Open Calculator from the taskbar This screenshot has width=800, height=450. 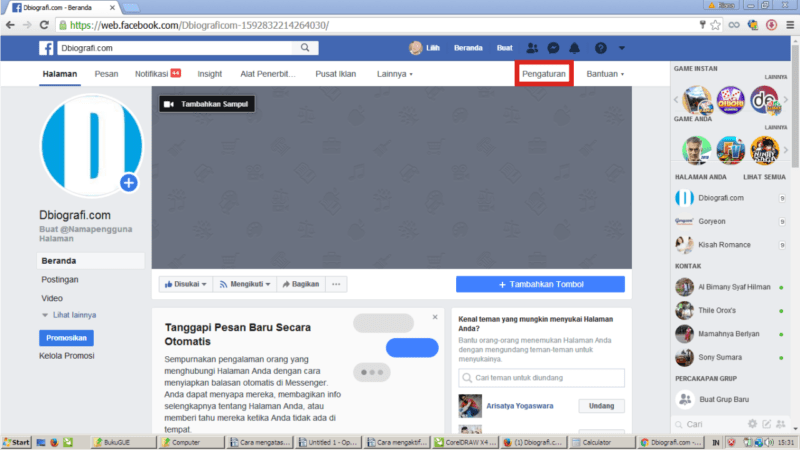pos(603,442)
